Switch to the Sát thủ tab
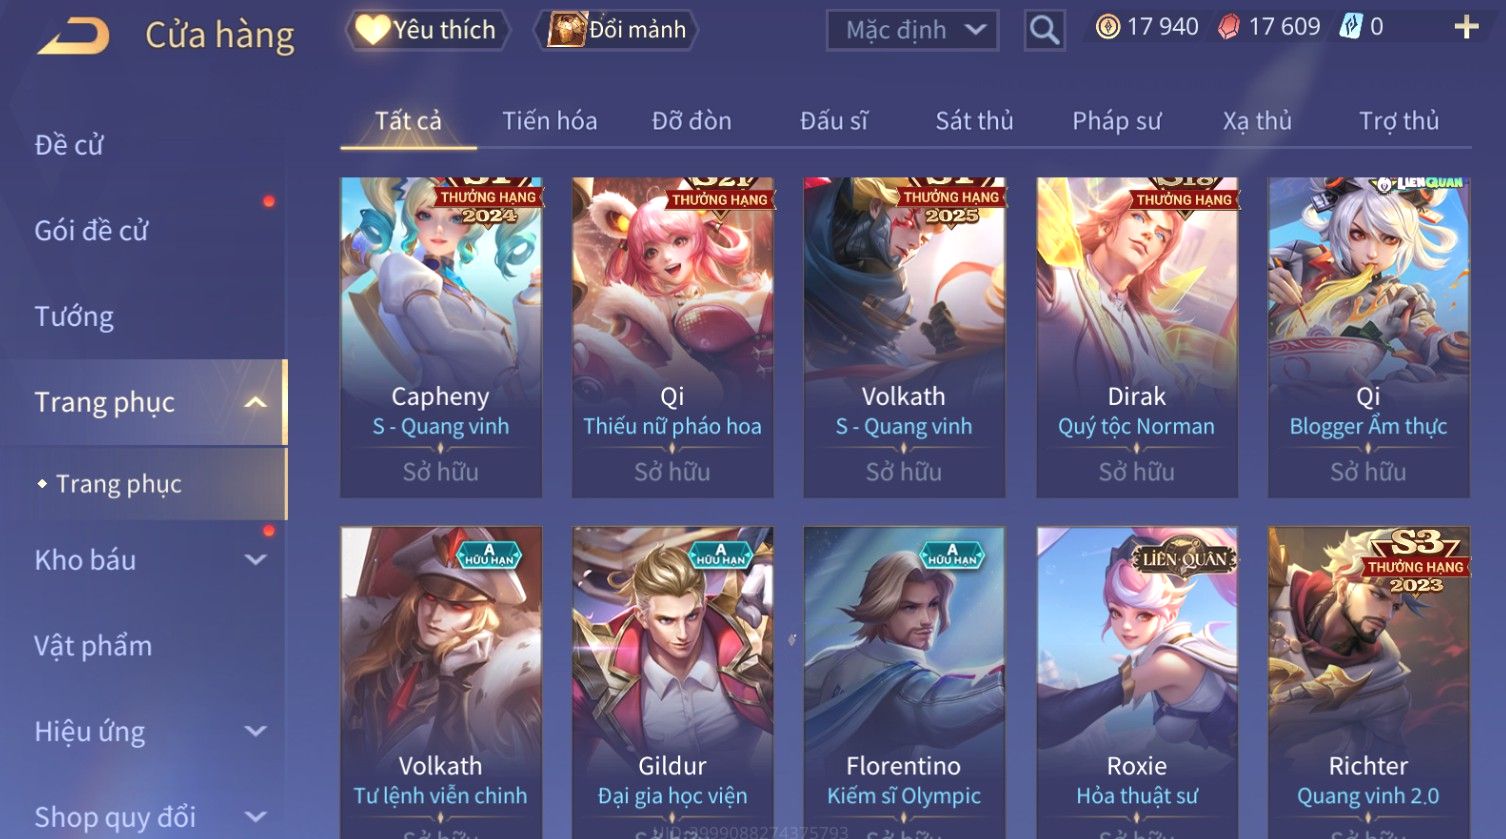The width and height of the screenshot is (1506, 839). (974, 121)
